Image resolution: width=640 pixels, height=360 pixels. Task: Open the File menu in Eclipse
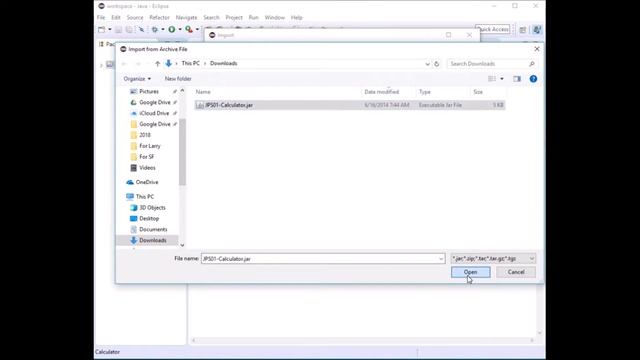(x=101, y=18)
